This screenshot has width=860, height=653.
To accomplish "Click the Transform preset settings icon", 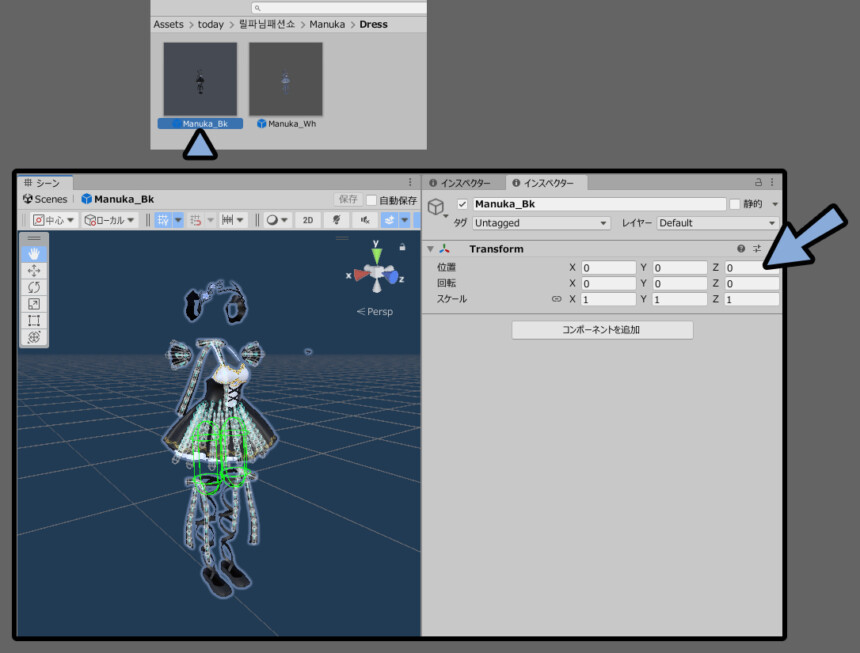I will coord(757,249).
